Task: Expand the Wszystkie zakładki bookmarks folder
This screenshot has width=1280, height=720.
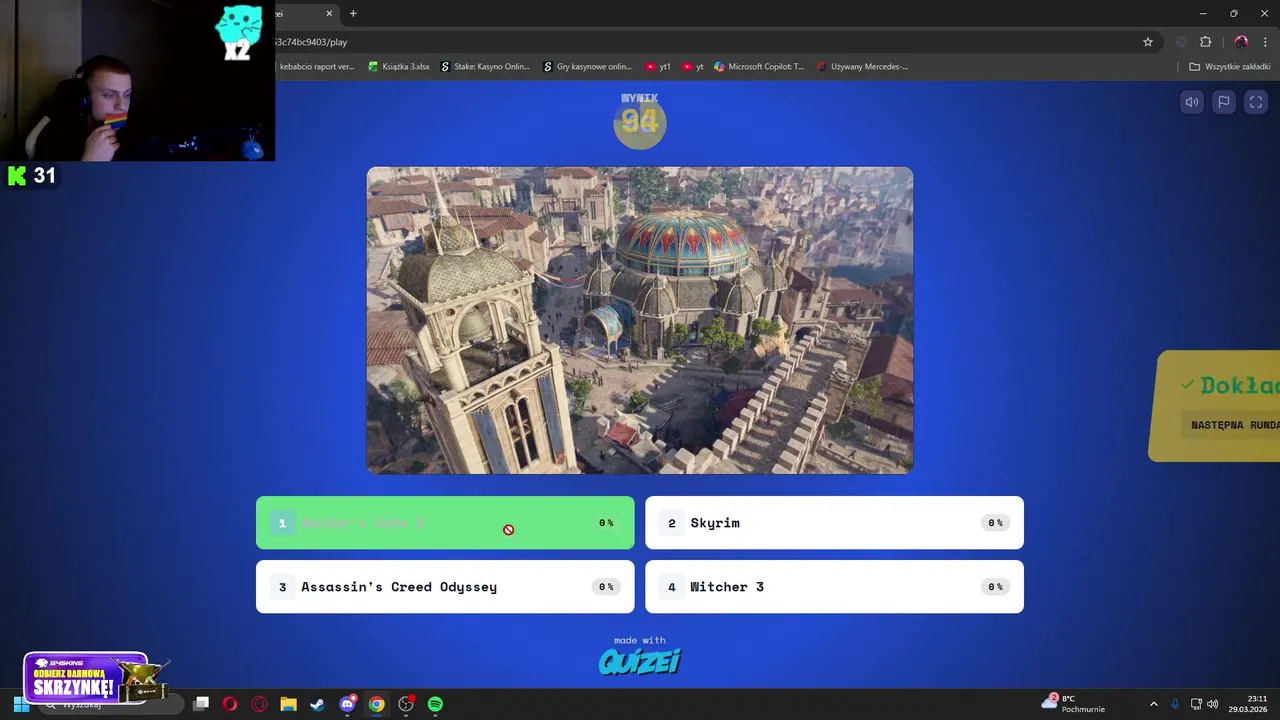Action: click(x=1229, y=67)
